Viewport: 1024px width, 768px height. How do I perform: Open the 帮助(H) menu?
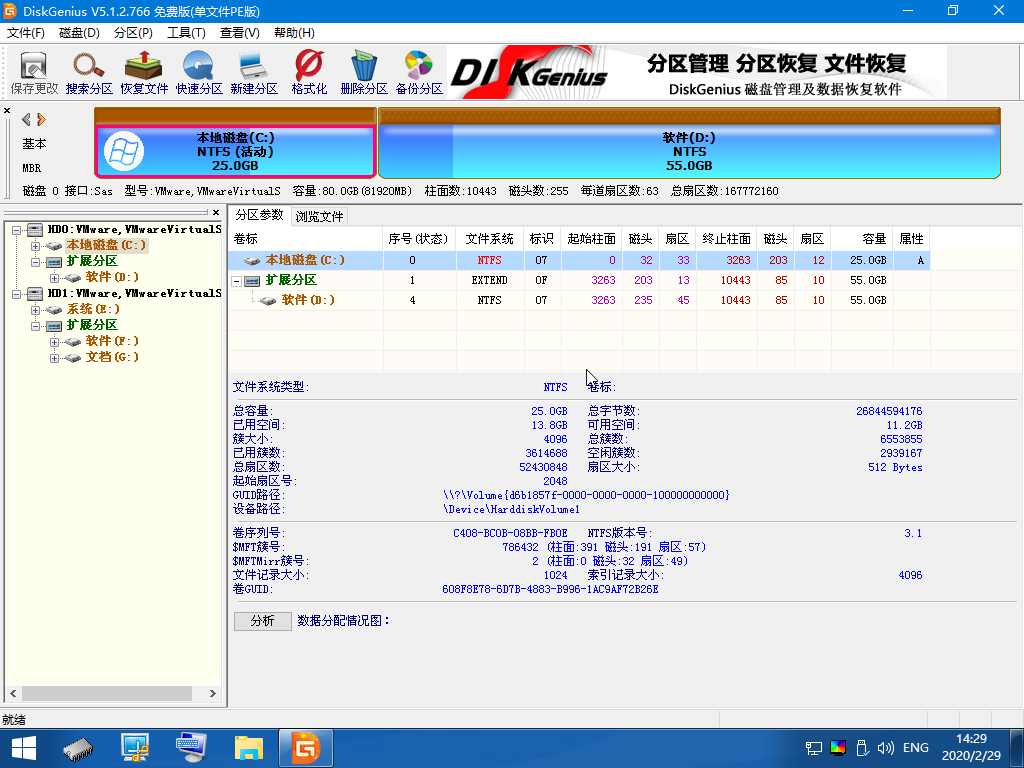tap(294, 33)
